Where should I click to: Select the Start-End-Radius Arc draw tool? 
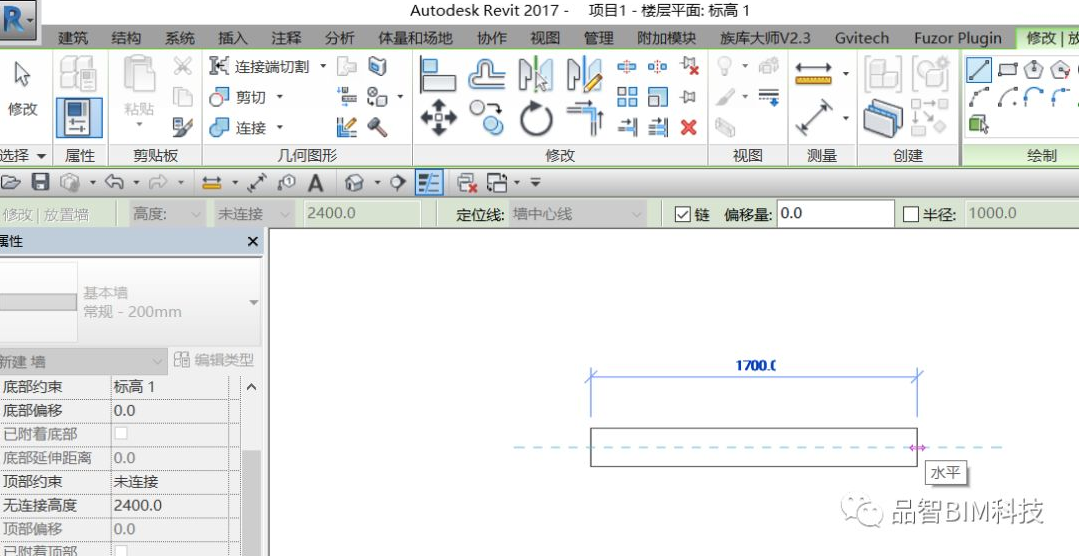tap(979, 97)
